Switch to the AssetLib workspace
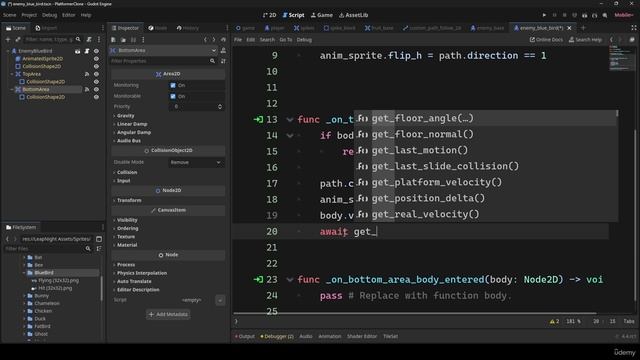 [353, 15]
